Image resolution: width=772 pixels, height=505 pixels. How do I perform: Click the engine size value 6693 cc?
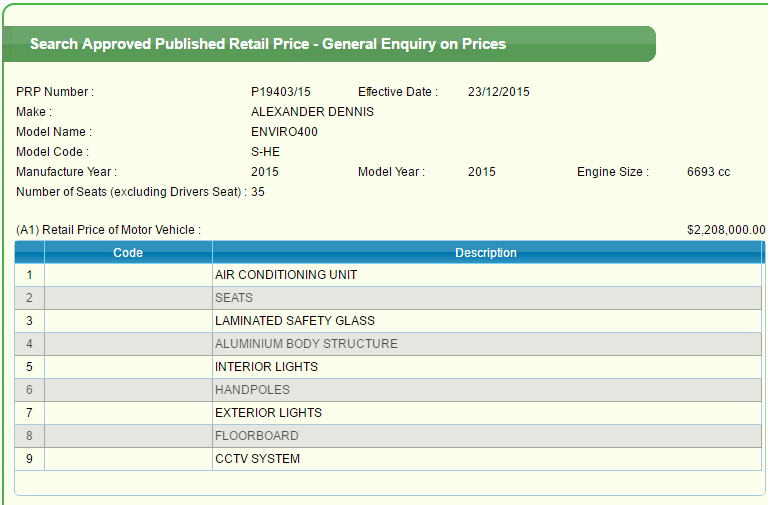708,172
